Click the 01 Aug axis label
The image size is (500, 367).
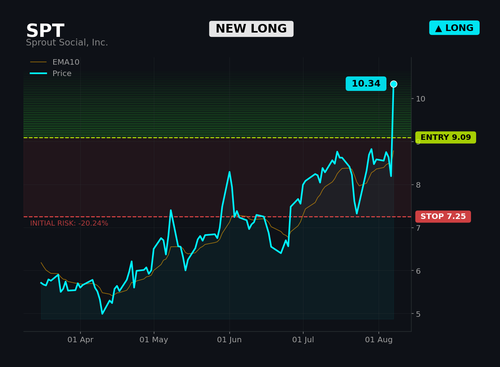[379, 340]
